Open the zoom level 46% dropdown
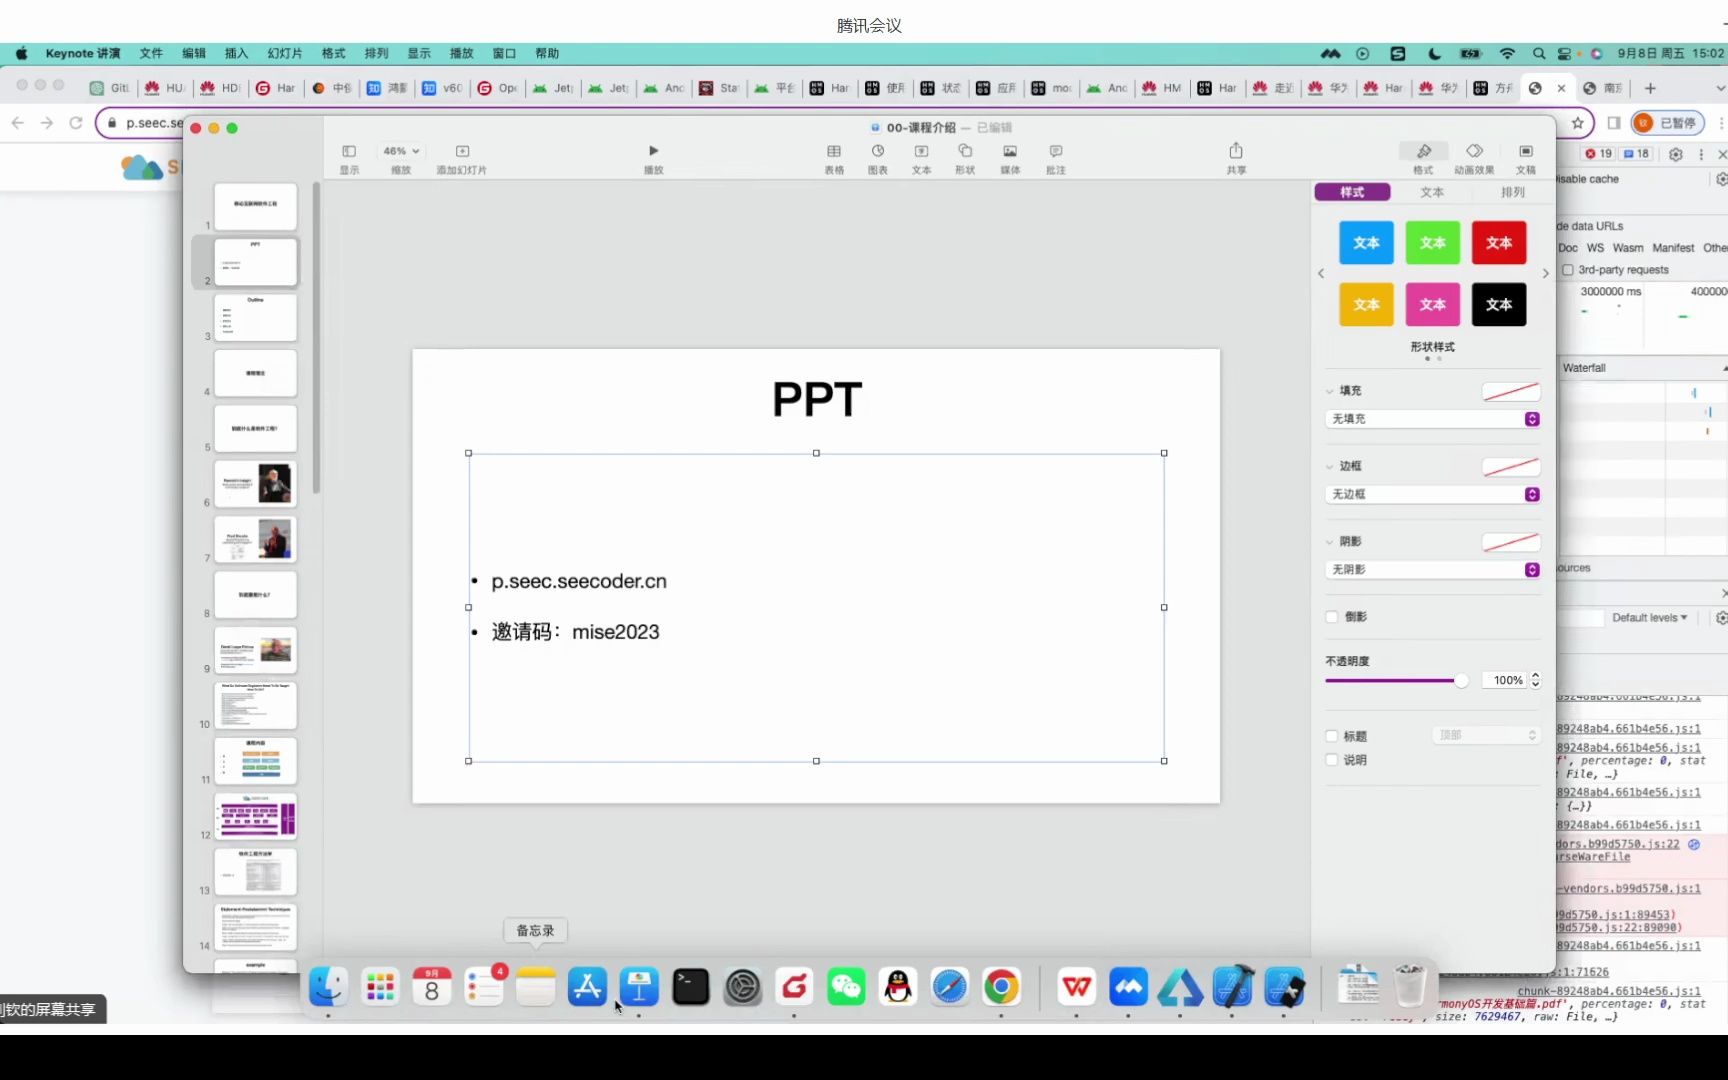 pos(401,151)
